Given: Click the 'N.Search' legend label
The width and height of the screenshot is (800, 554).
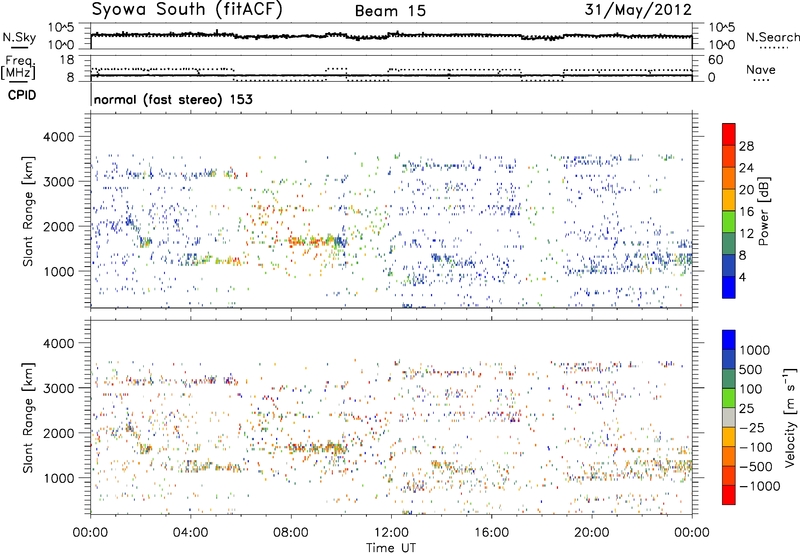Looking at the screenshot, I should pos(772,37).
